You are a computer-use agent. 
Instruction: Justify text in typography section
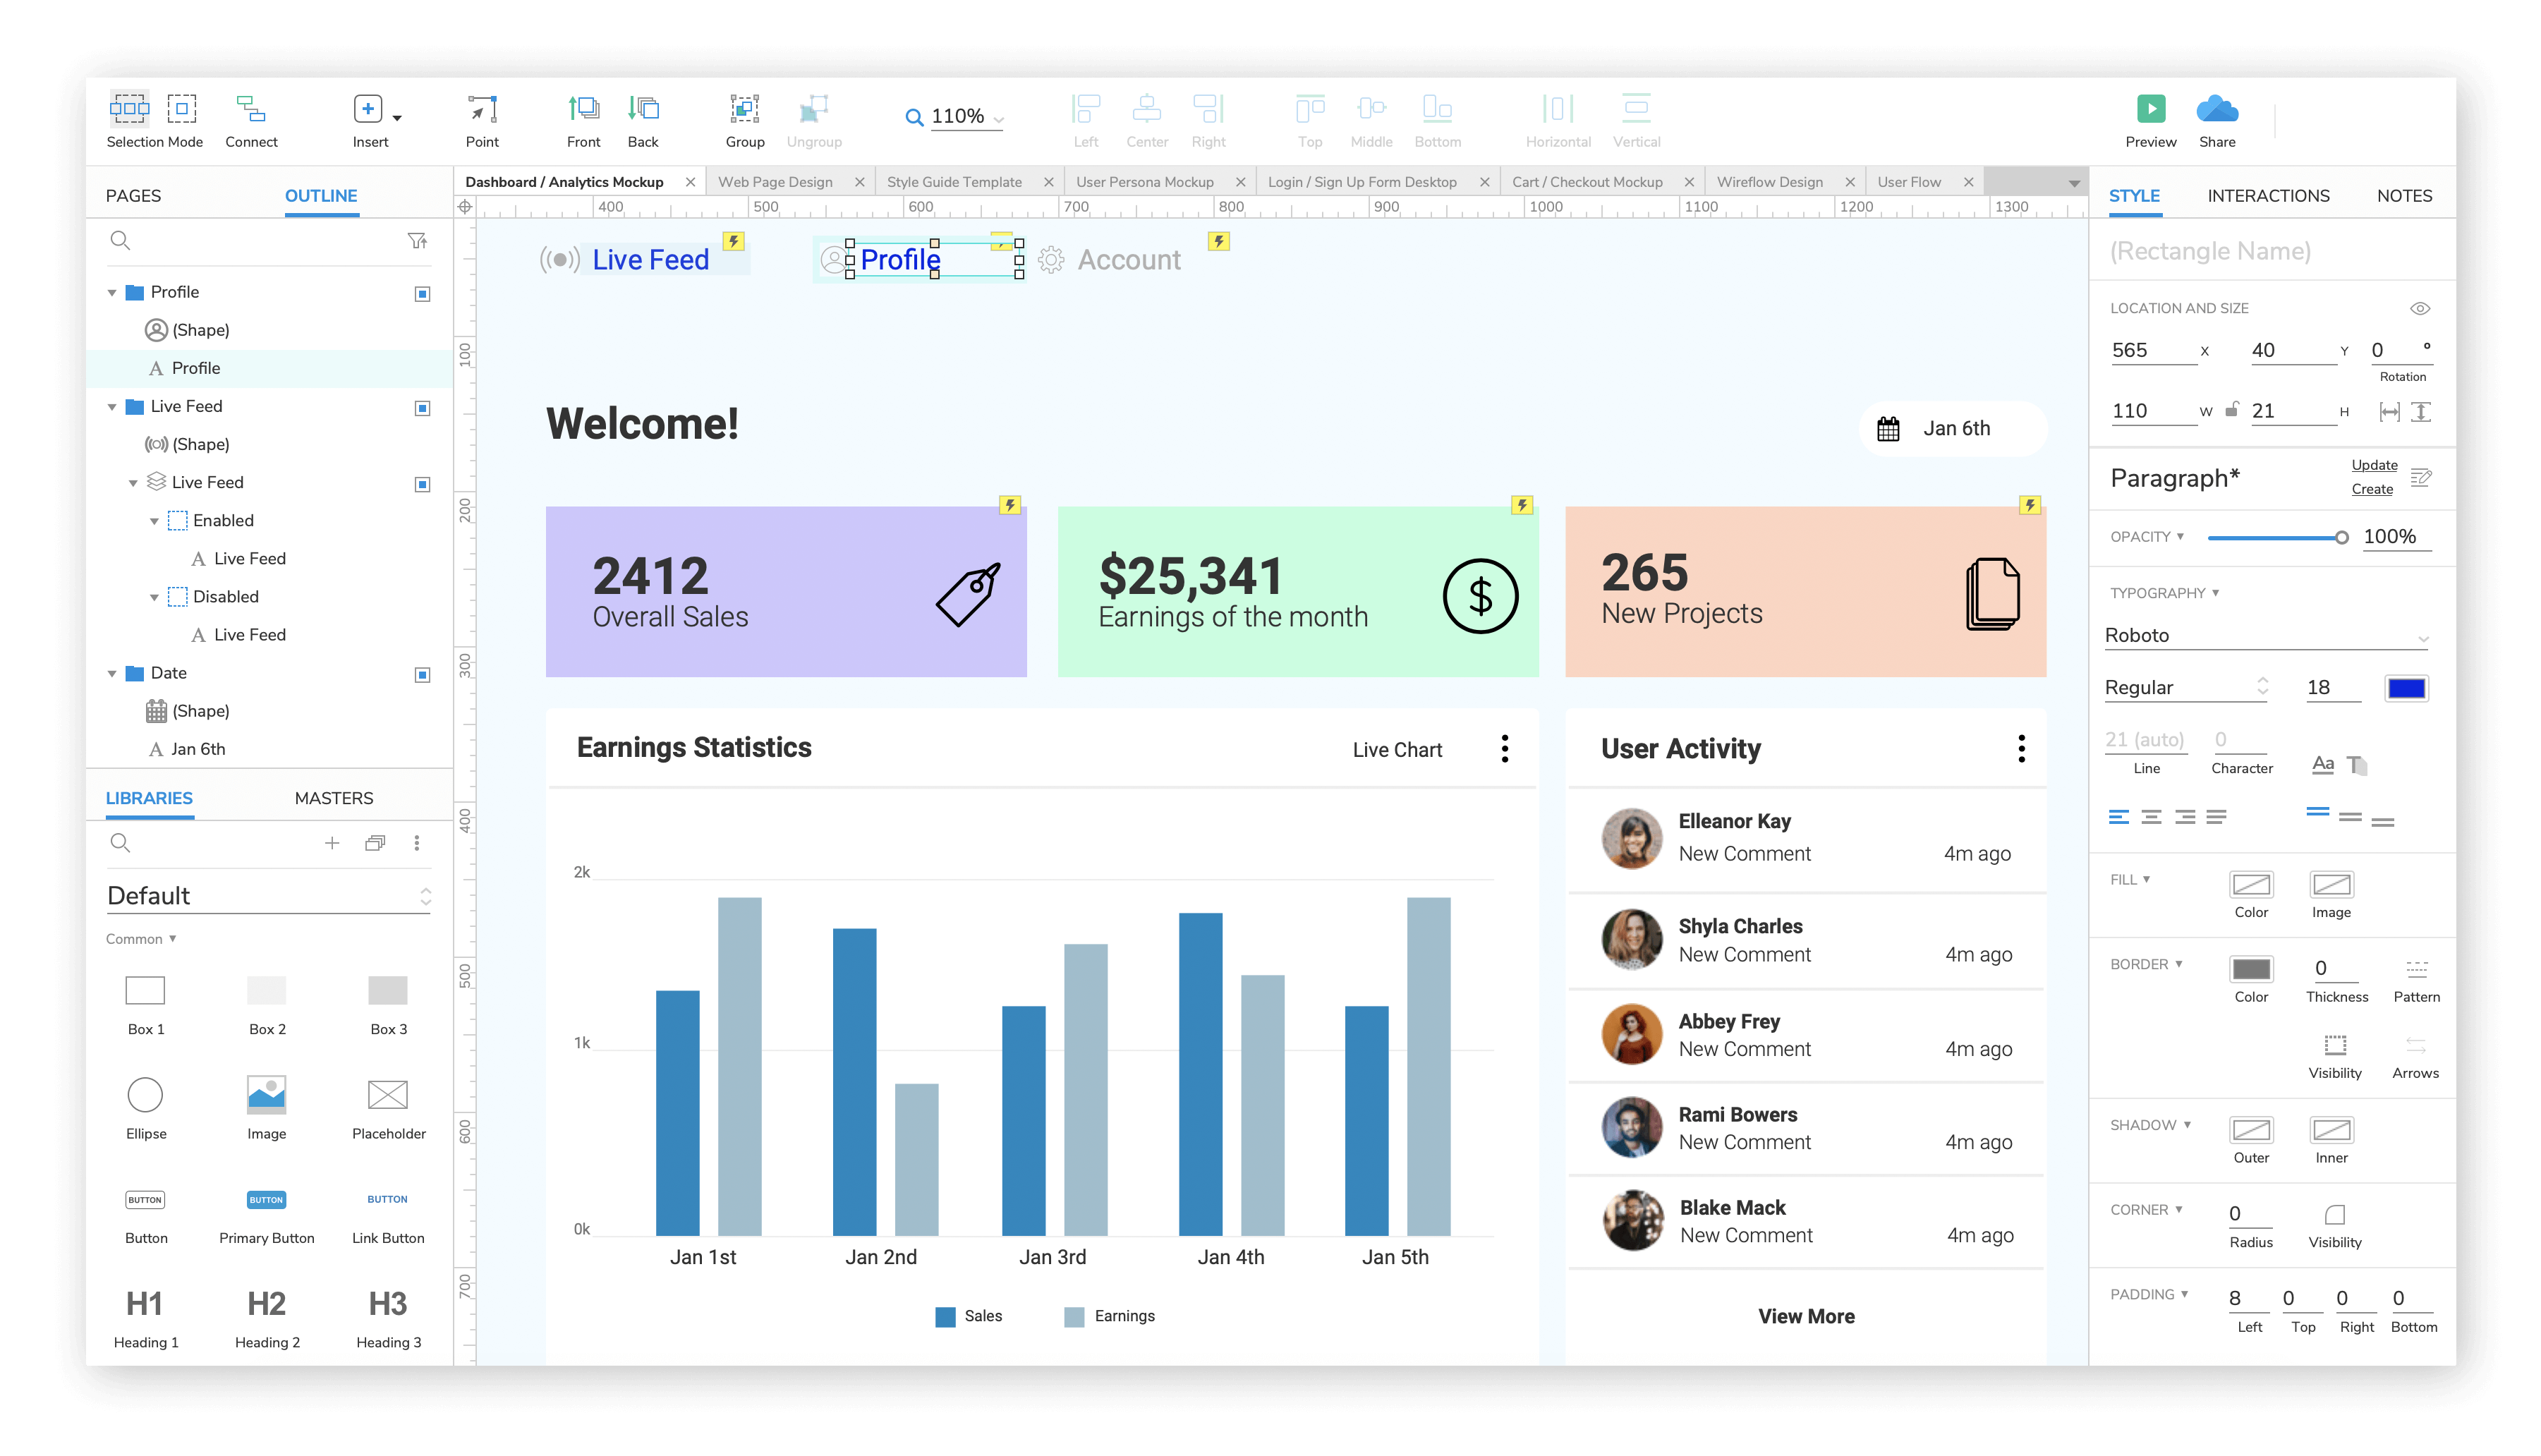tap(2216, 817)
